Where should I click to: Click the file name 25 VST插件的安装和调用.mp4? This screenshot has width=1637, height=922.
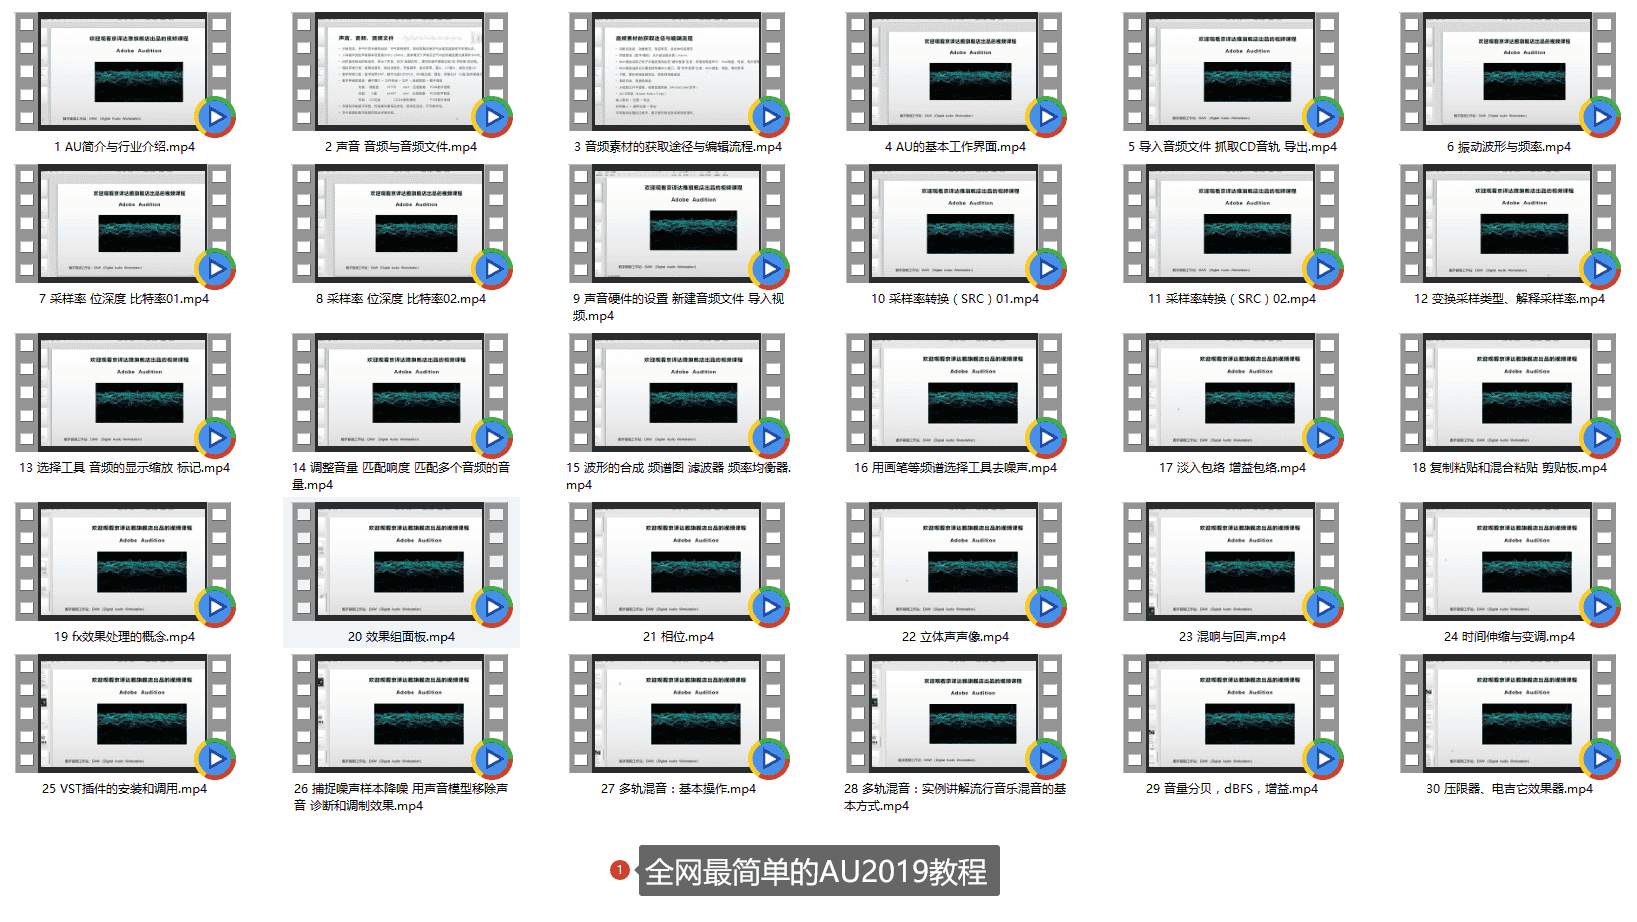(x=124, y=788)
